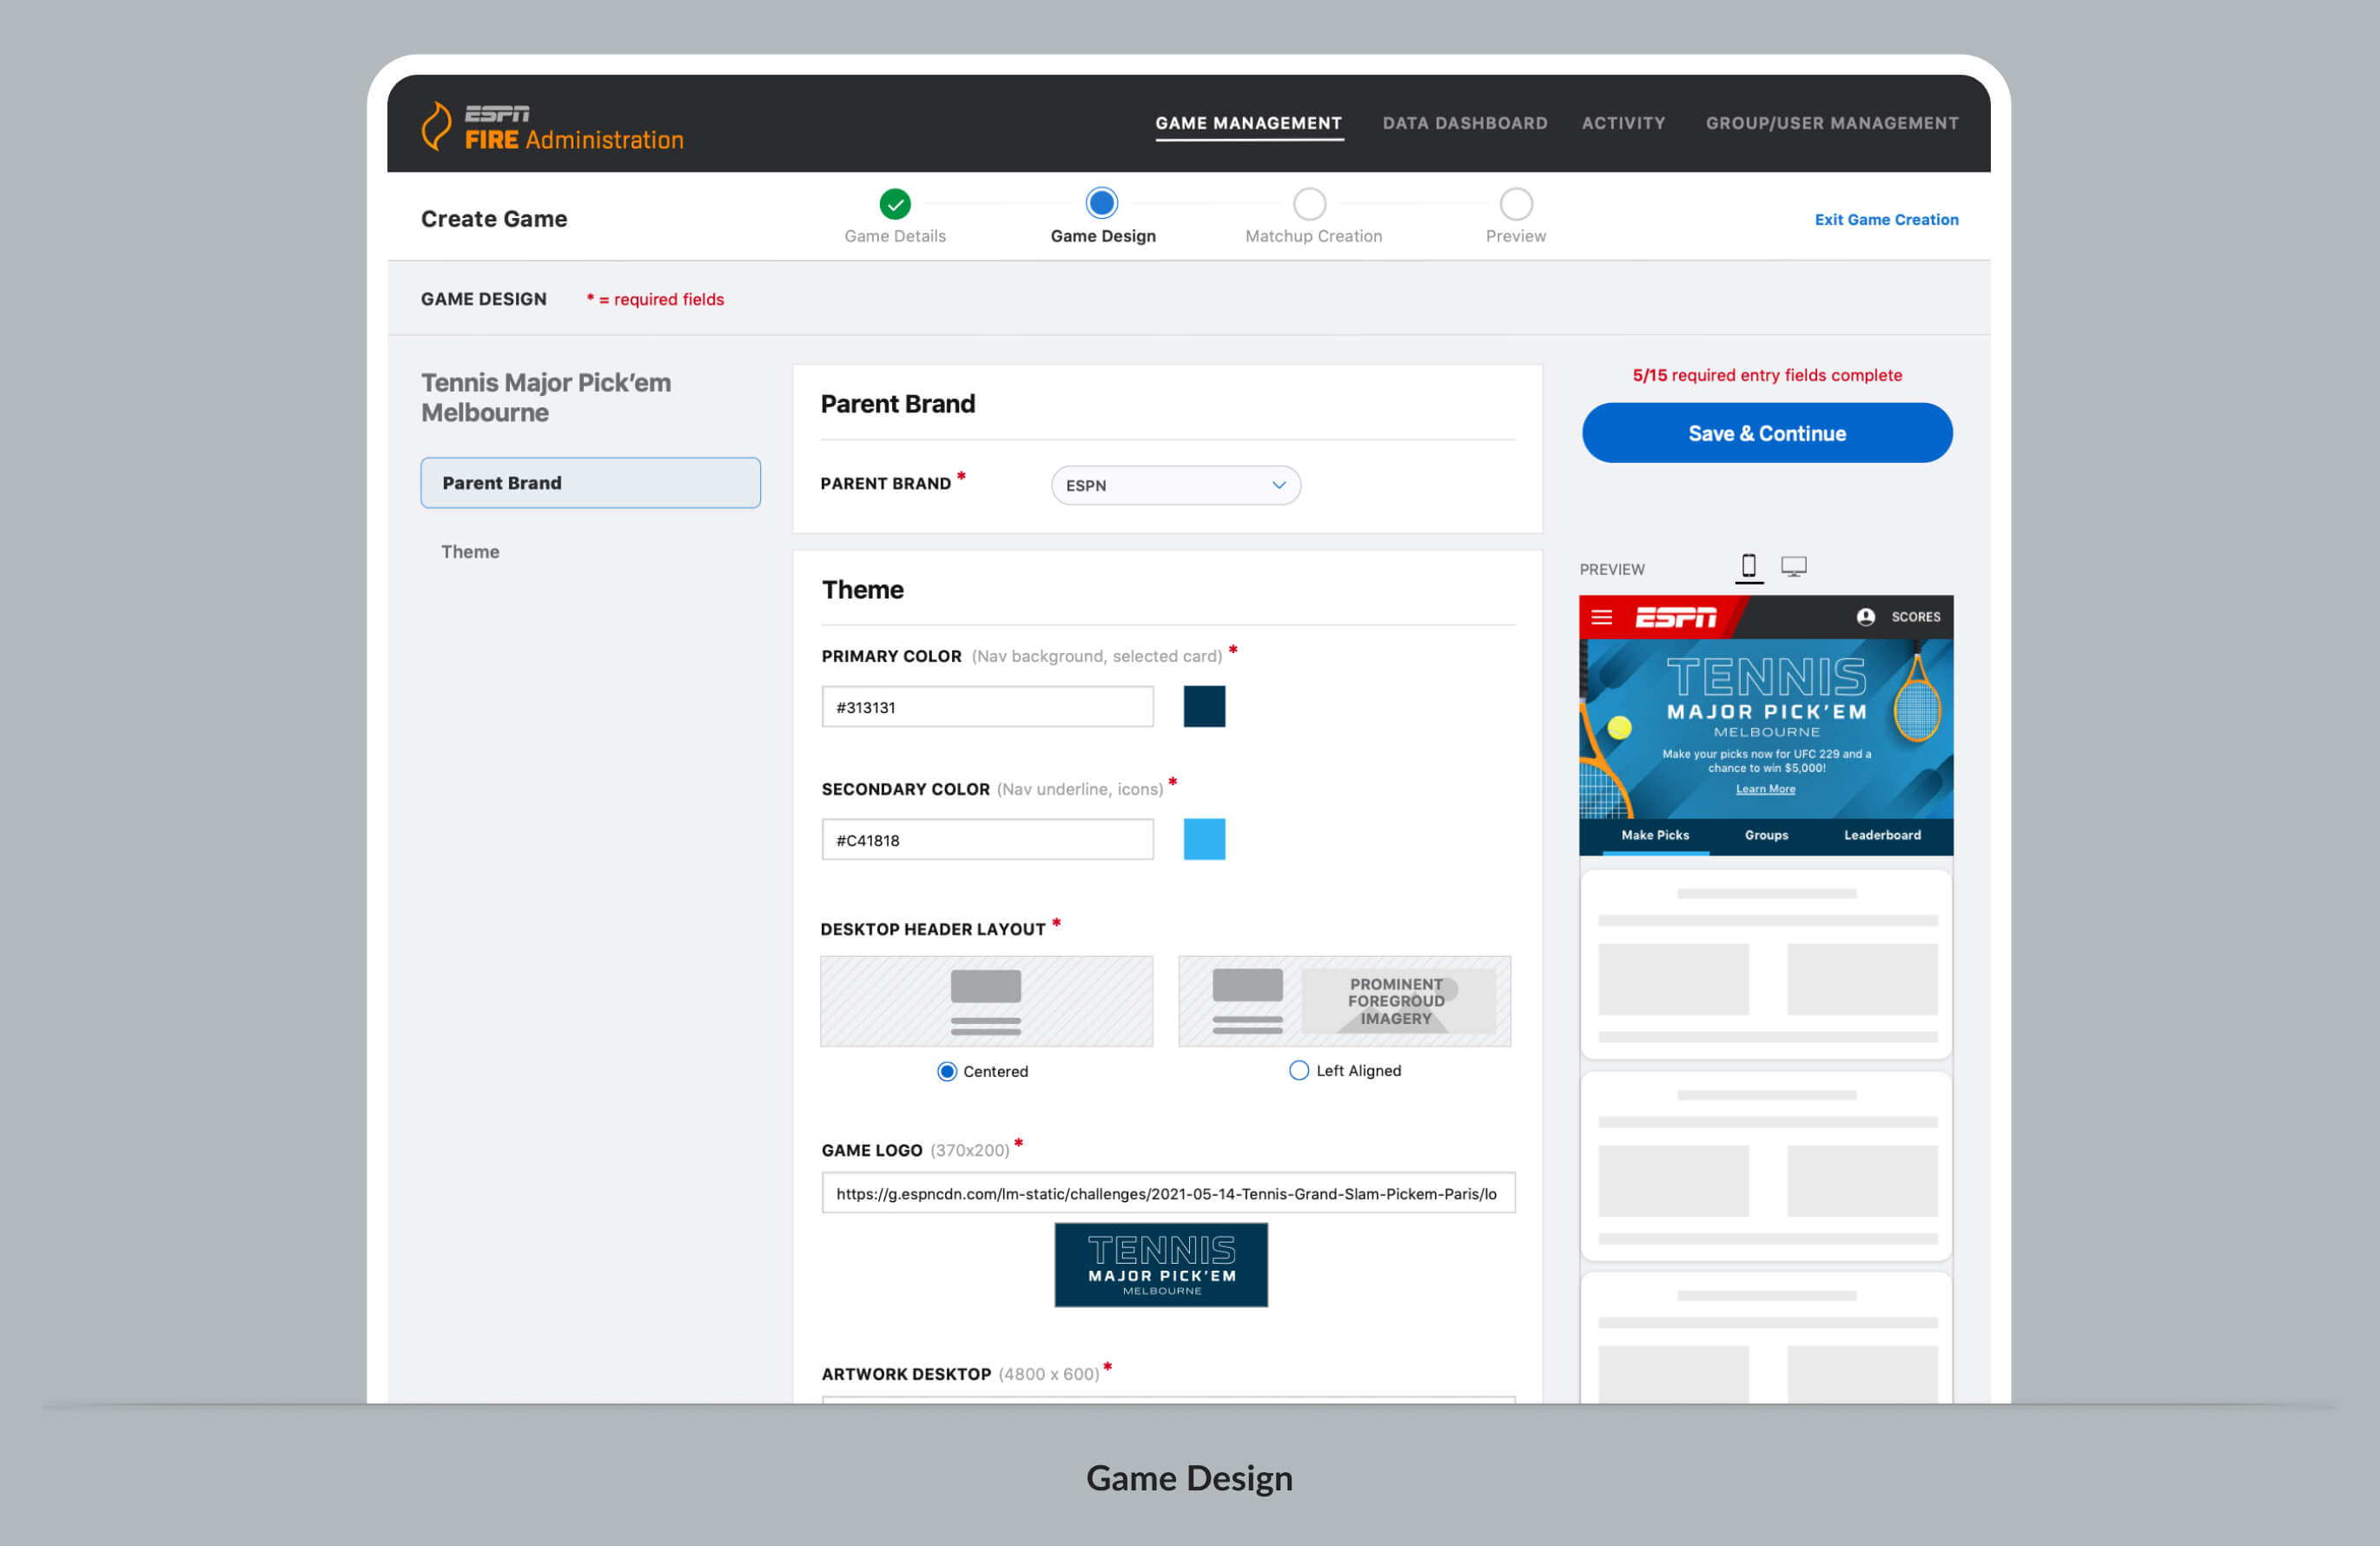Switch preview to mobile phone icon
This screenshot has height=1546, width=2380.
click(1748, 566)
